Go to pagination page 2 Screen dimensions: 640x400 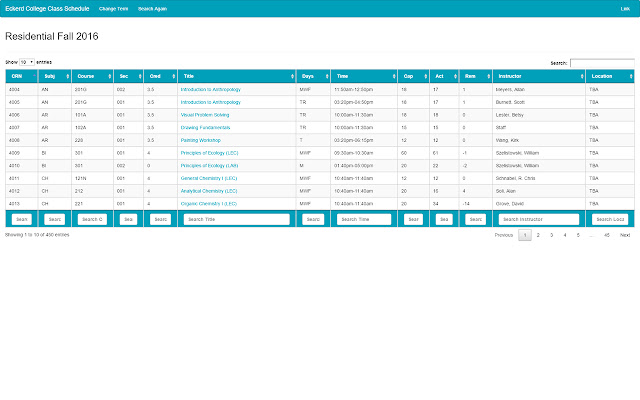538,235
